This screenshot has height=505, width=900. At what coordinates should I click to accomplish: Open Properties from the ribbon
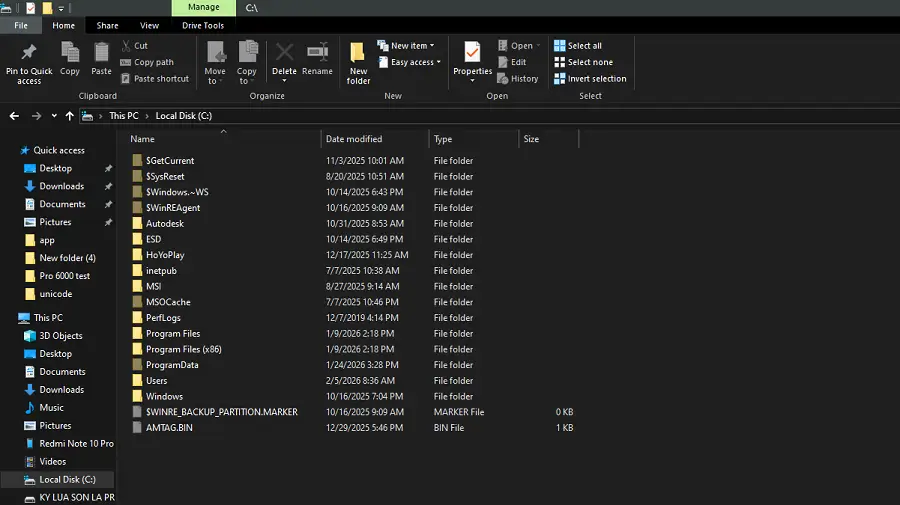pos(472,53)
